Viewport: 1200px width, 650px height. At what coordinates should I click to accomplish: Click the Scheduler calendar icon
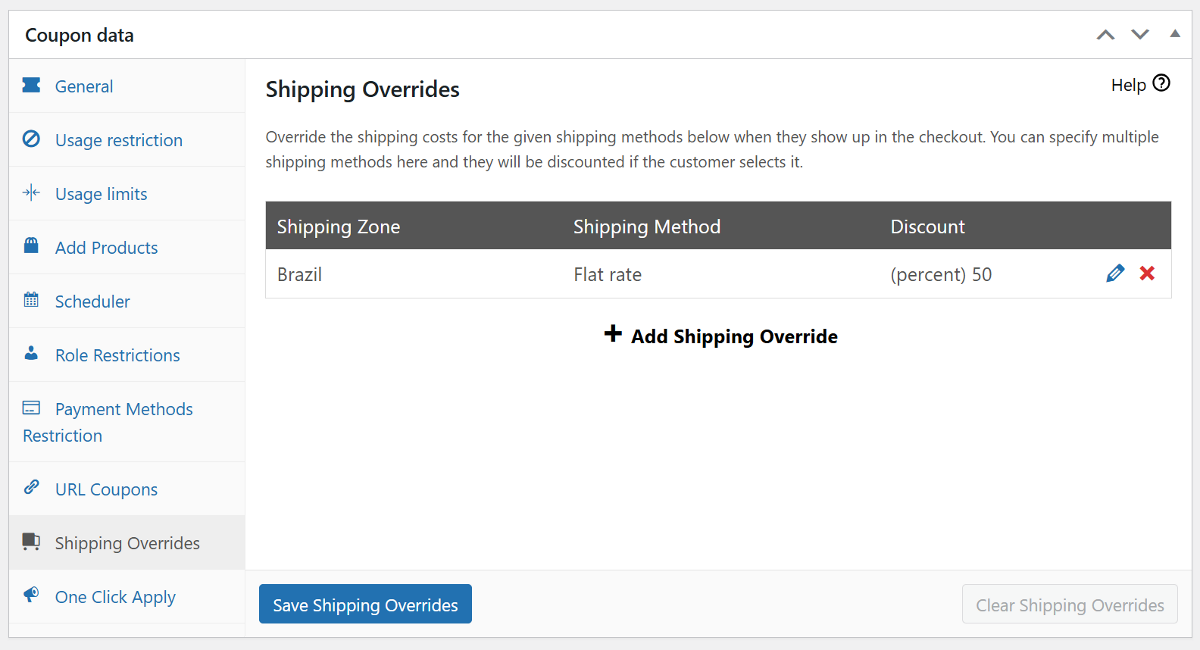[x=31, y=301]
